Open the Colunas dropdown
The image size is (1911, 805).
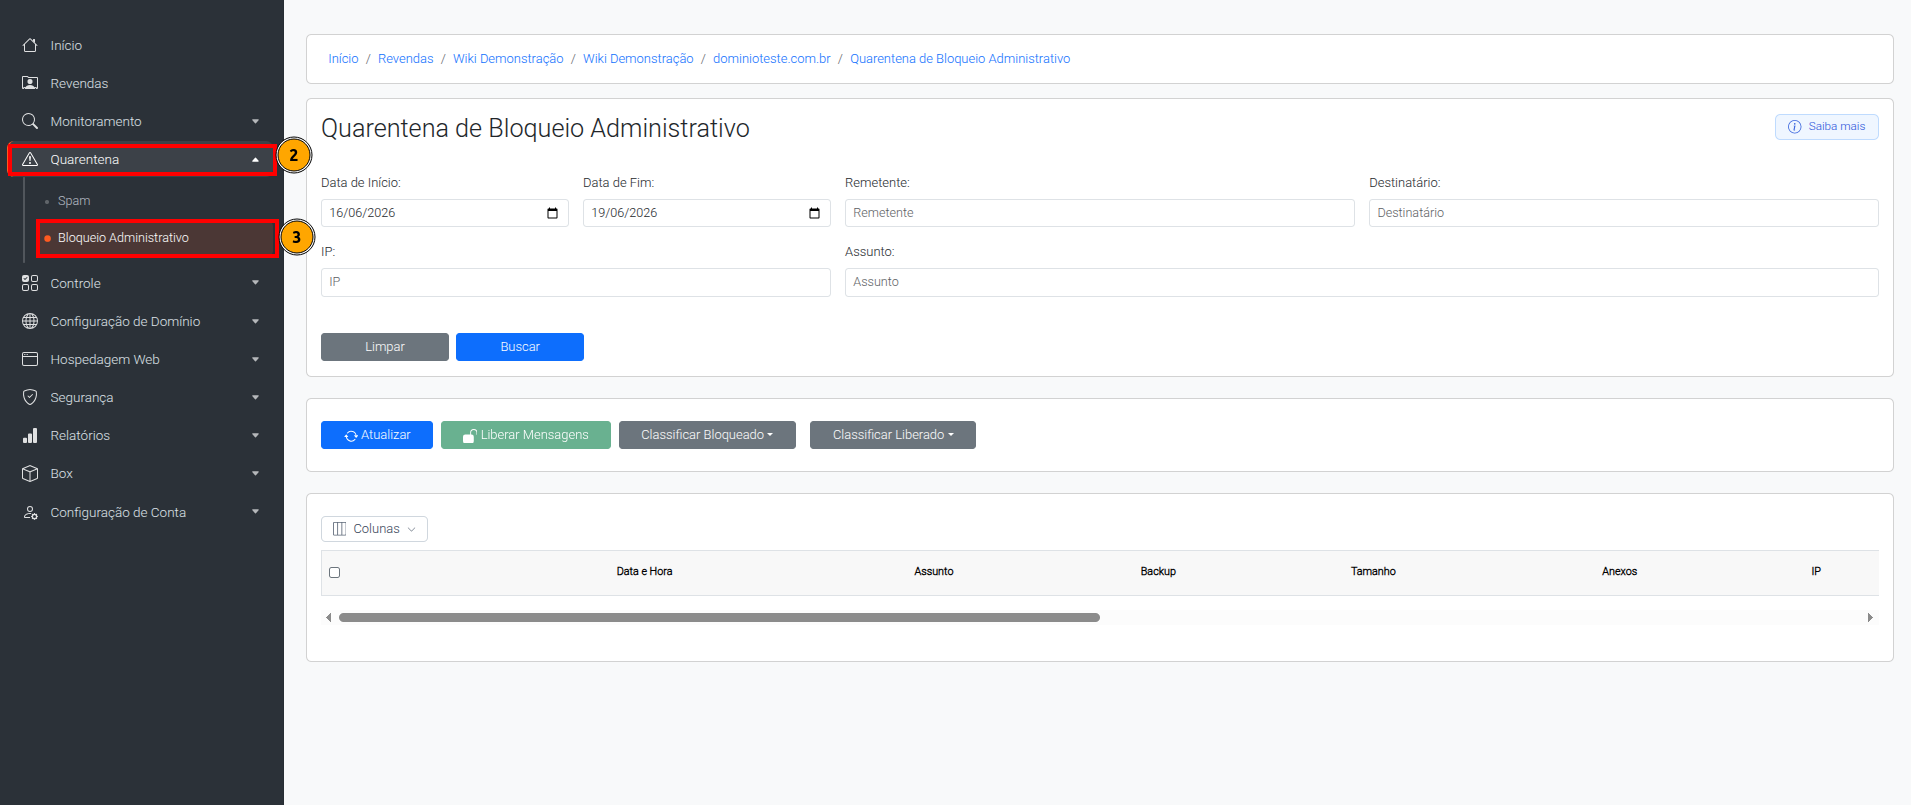click(x=374, y=529)
